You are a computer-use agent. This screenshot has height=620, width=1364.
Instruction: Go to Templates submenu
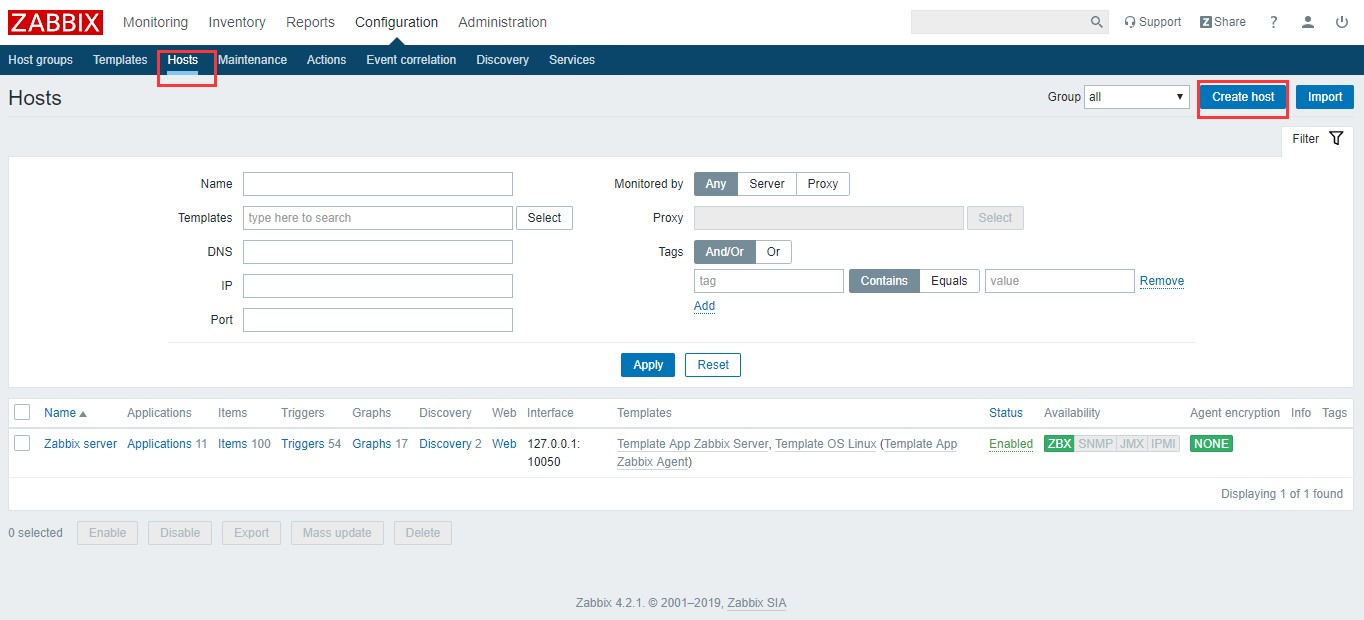pyautogui.click(x=120, y=60)
